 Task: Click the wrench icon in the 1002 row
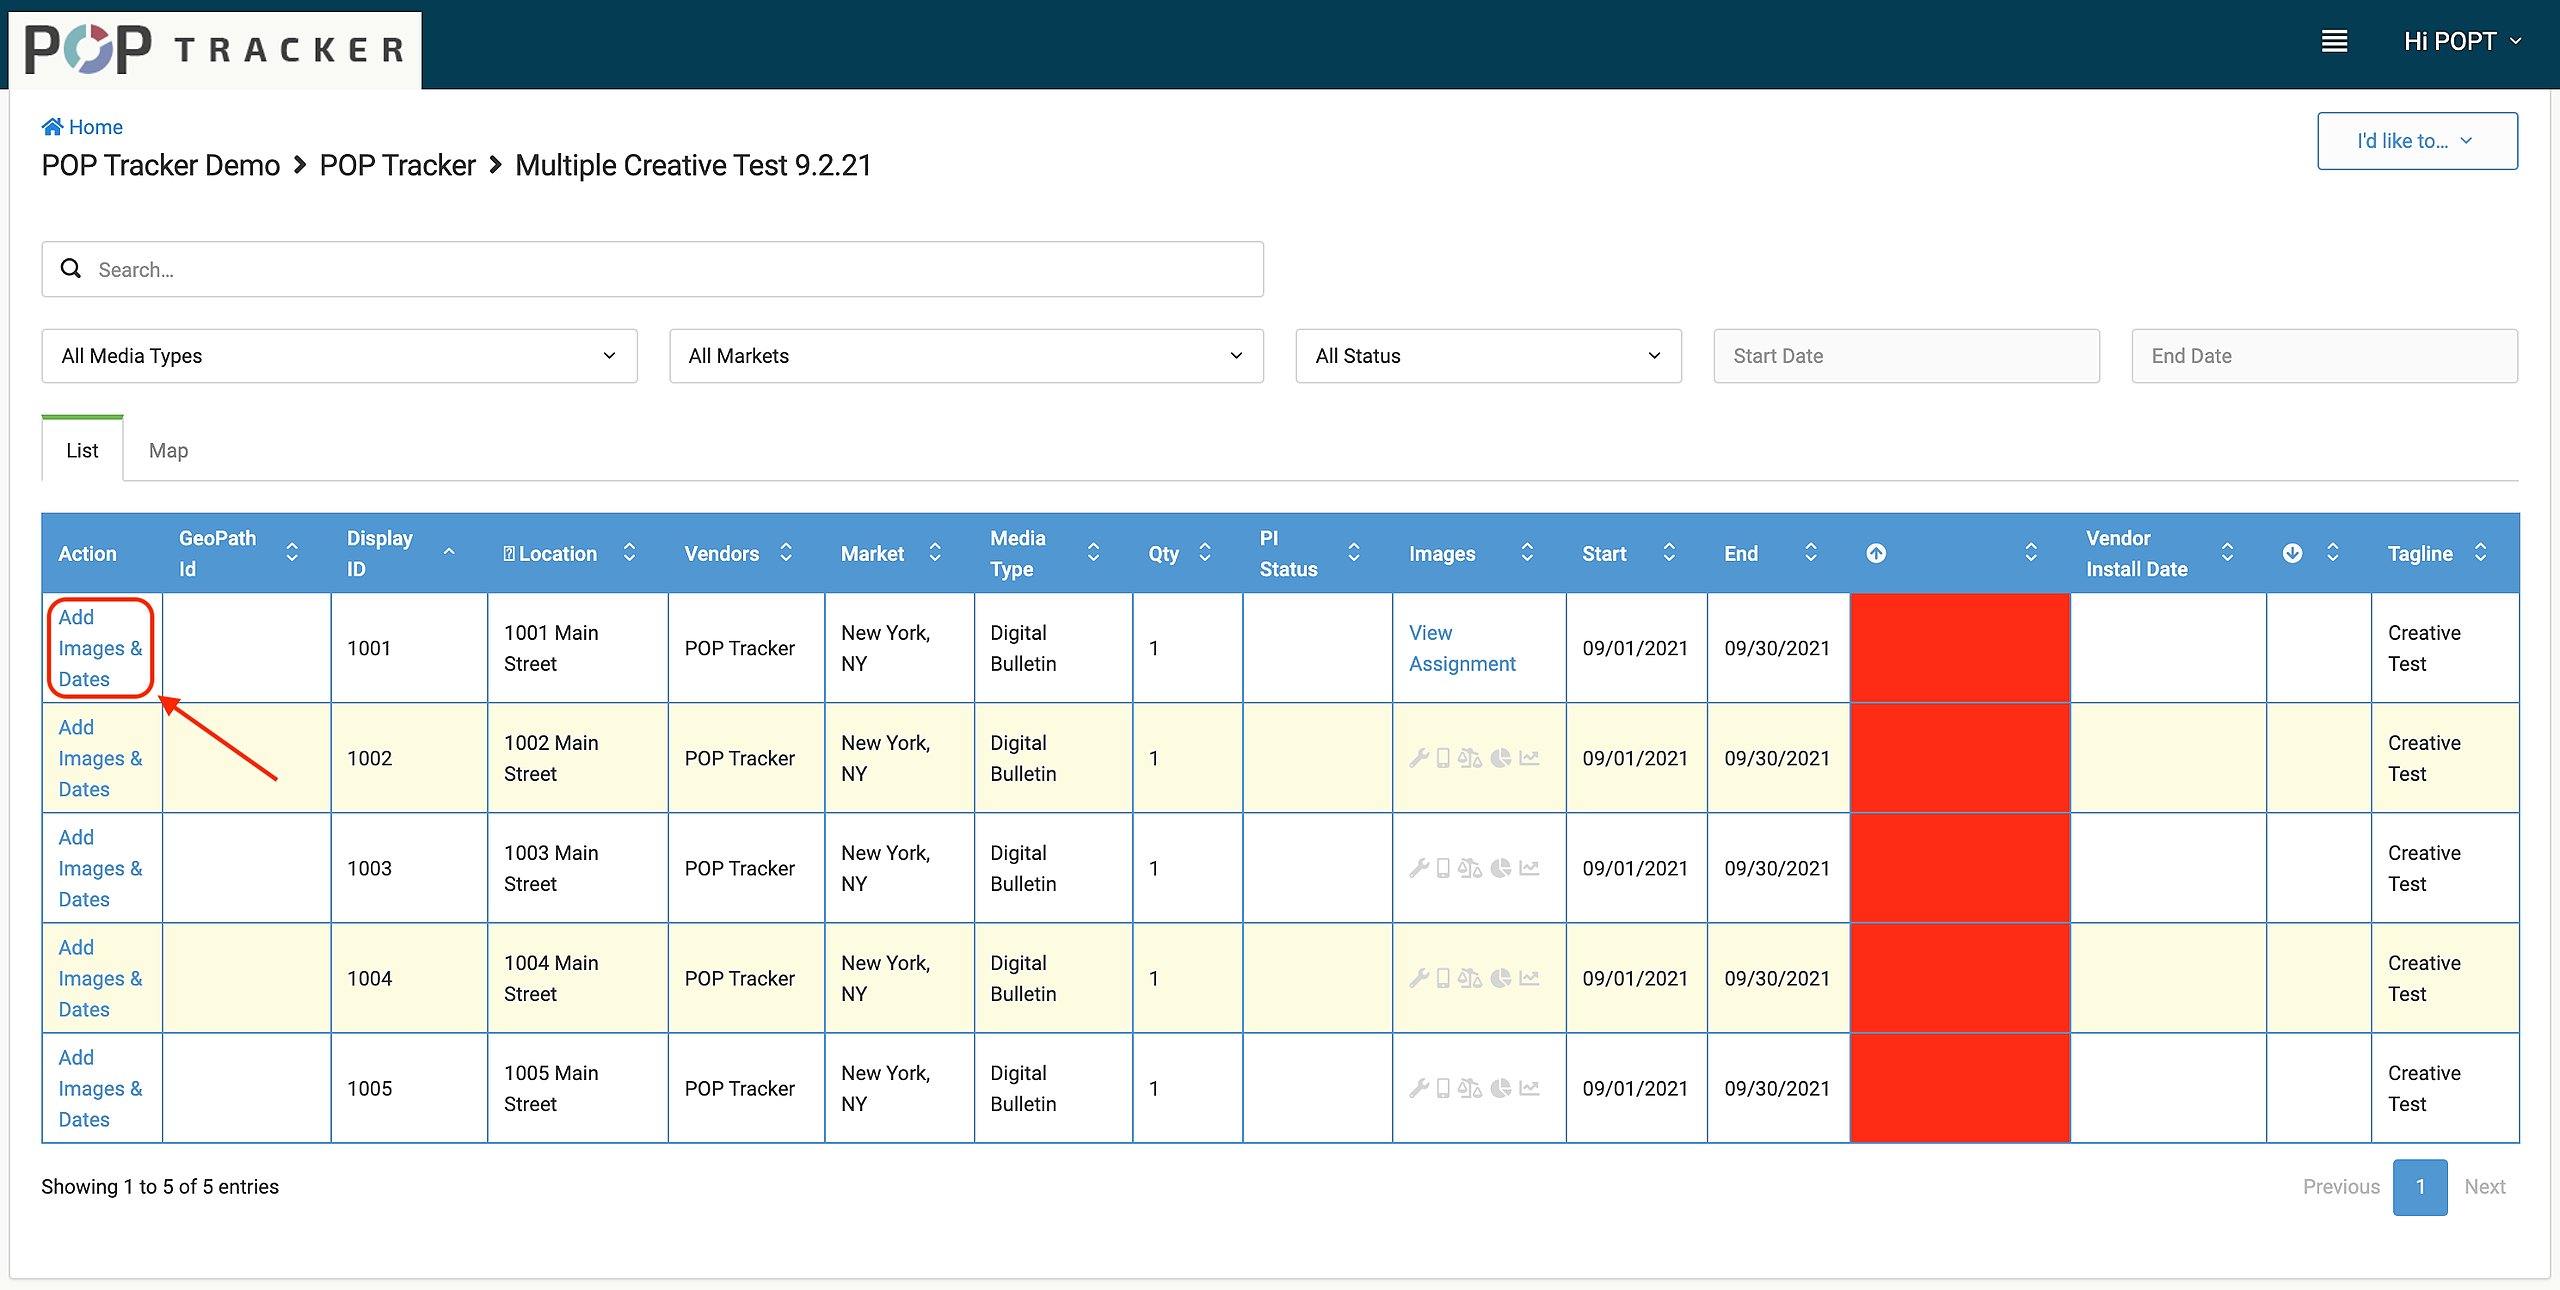[x=1419, y=758]
